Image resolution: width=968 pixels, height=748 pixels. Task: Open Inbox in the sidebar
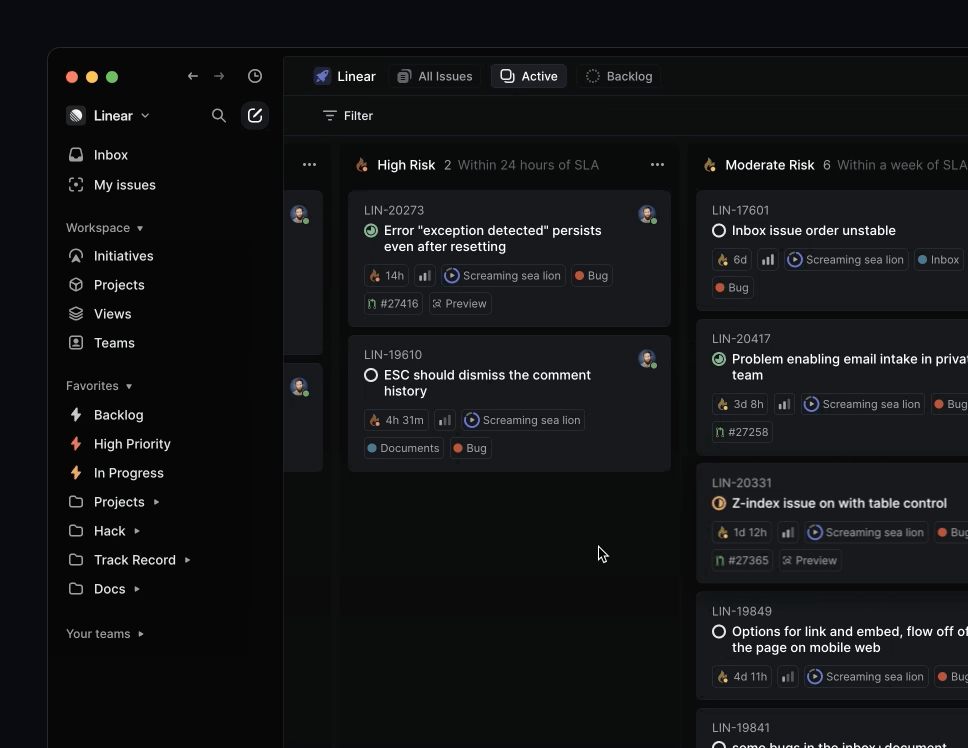(111, 155)
